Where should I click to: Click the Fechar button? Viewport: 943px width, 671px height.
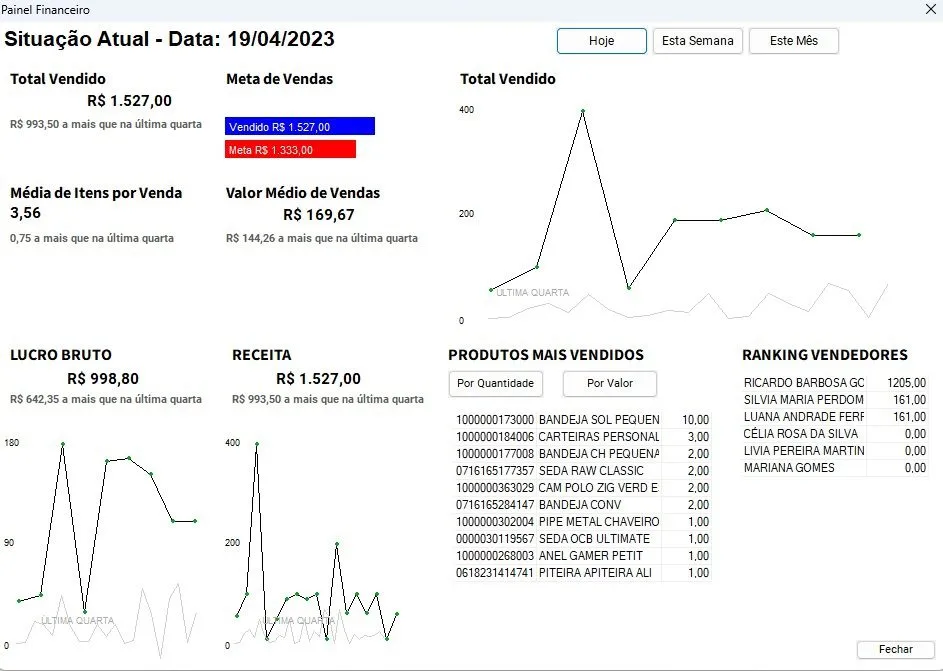coord(895,648)
